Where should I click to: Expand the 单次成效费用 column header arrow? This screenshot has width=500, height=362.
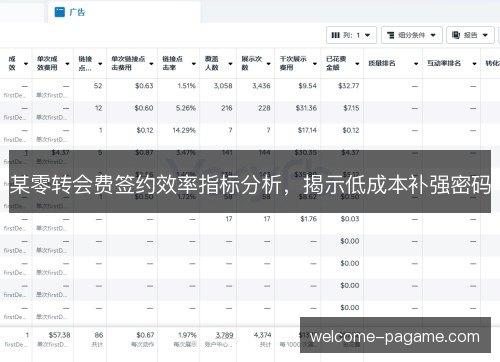pyautogui.click(x=67, y=63)
